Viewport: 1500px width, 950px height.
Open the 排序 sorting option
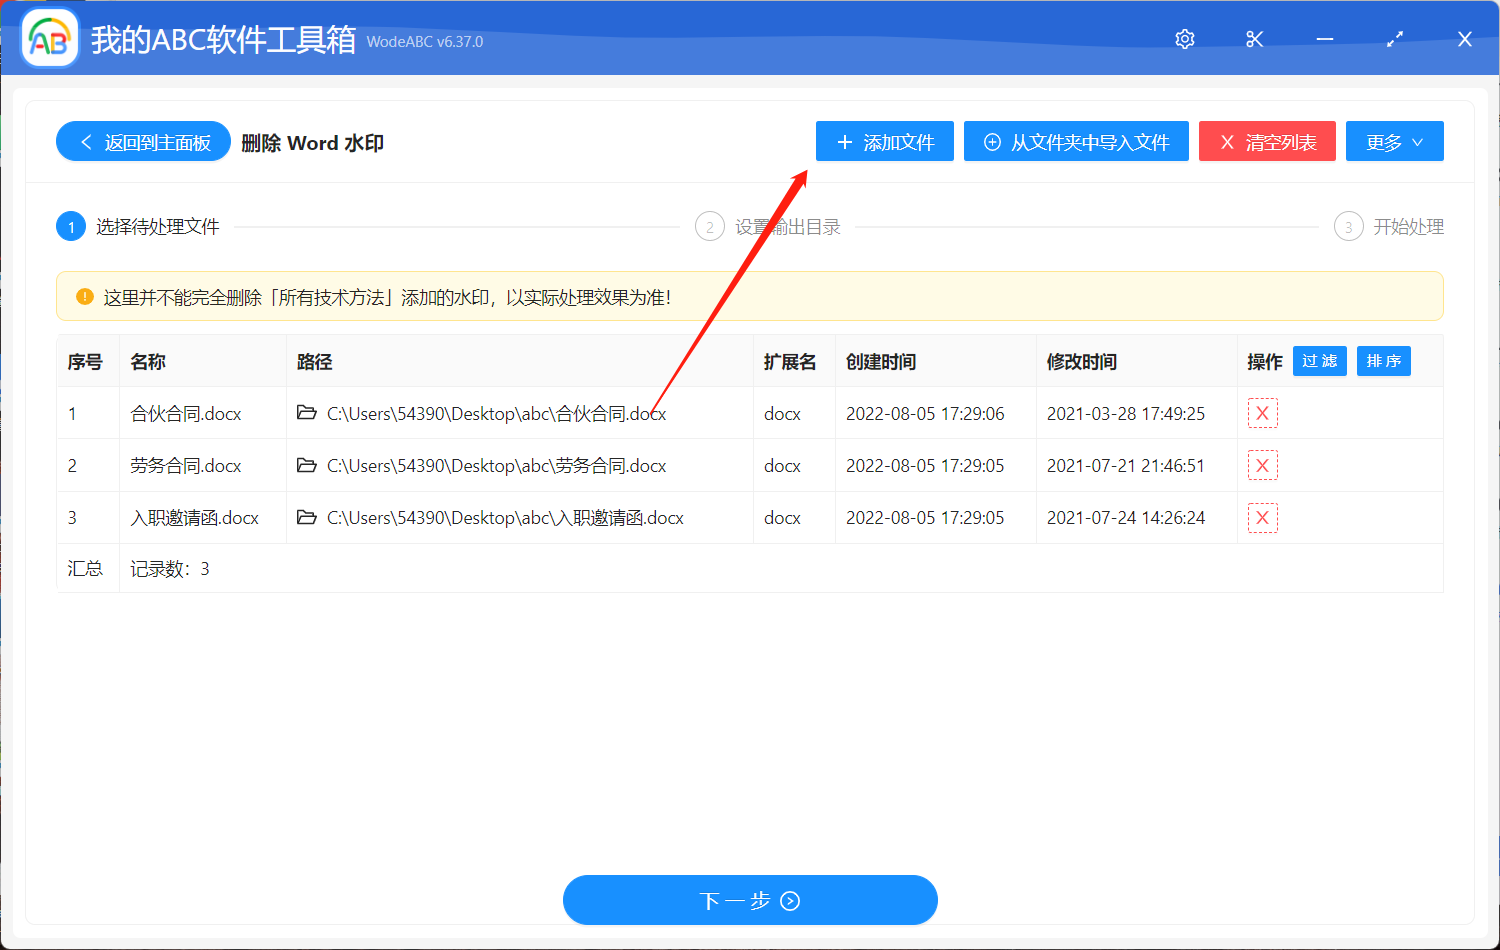click(1383, 361)
